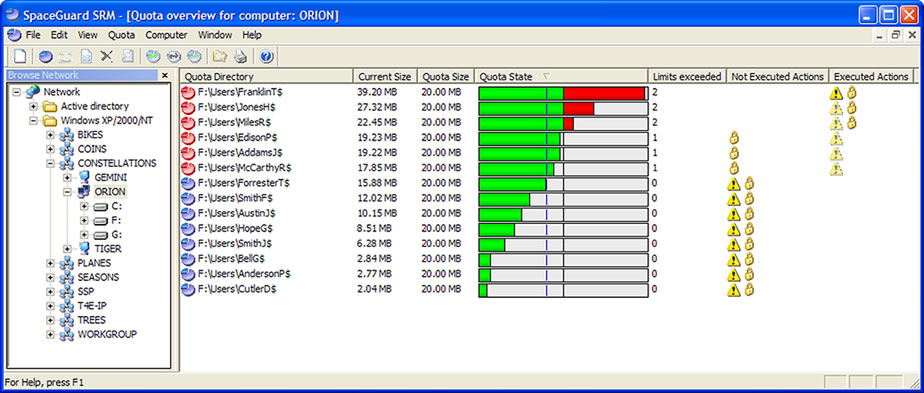
Task: Click the blue quota icon for CutlerD$
Action: (188, 289)
